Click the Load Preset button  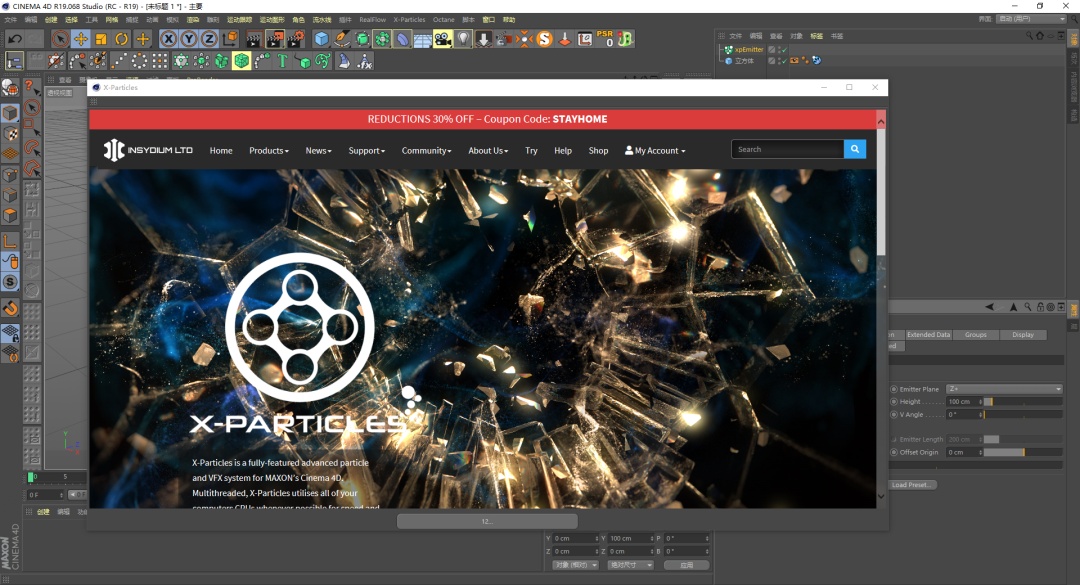click(x=913, y=485)
